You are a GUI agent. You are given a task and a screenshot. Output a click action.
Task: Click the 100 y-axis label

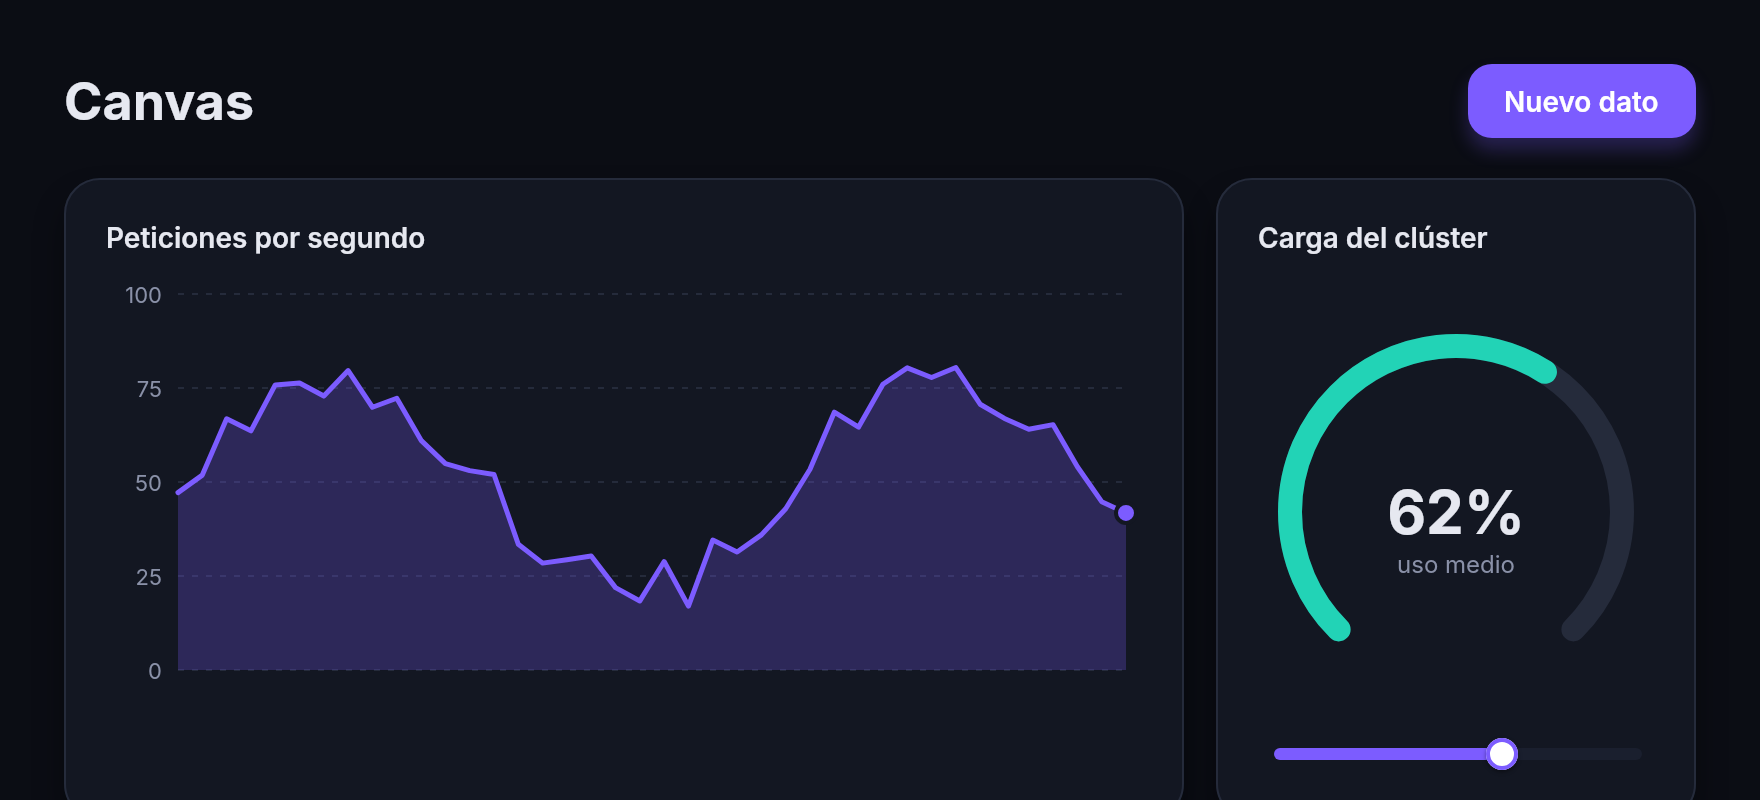click(143, 295)
